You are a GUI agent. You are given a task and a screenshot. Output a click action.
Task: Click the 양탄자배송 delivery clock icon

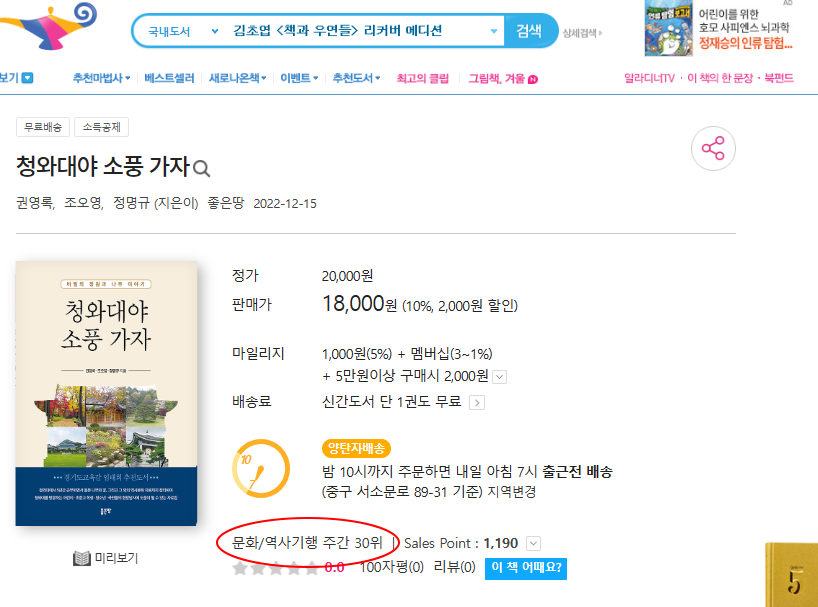pos(261,468)
